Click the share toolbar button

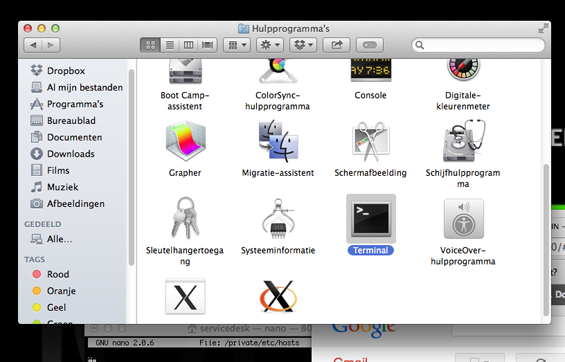(336, 45)
